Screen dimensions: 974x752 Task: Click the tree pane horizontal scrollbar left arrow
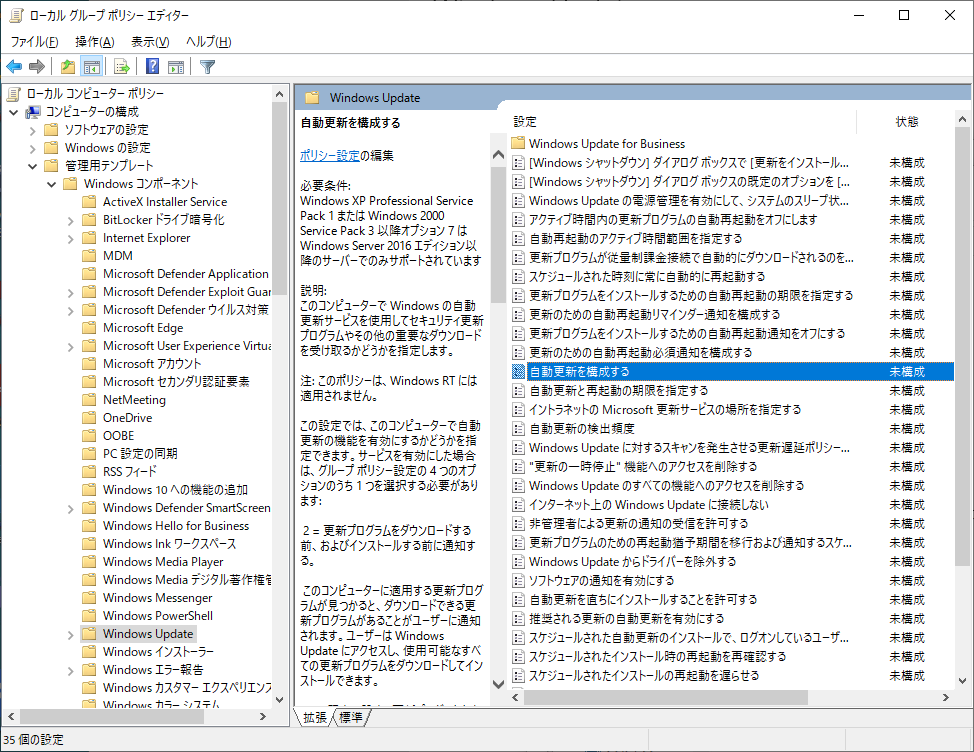click(11, 717)
